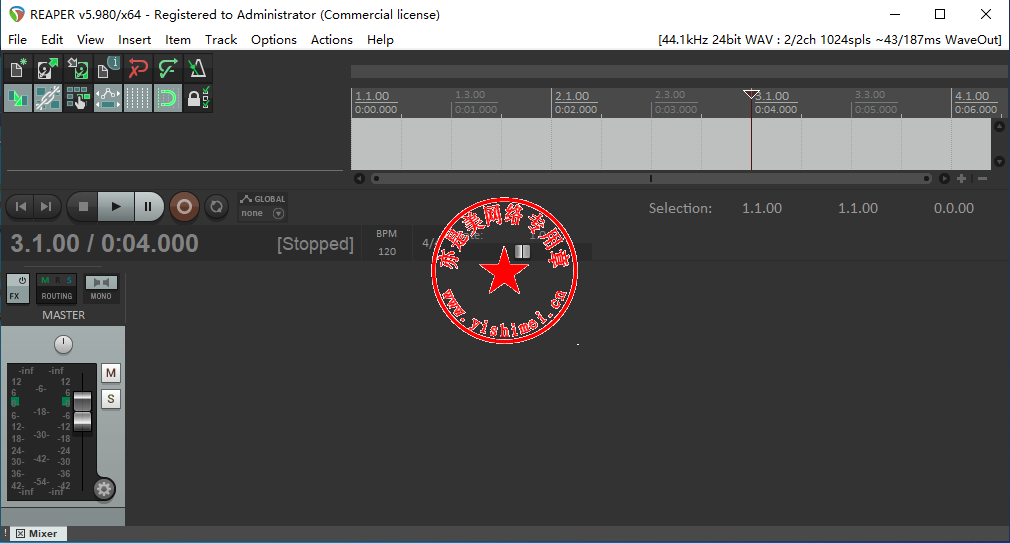Toggle move envelope points with items icon
1010x543 pixels.
pos(108,98)
